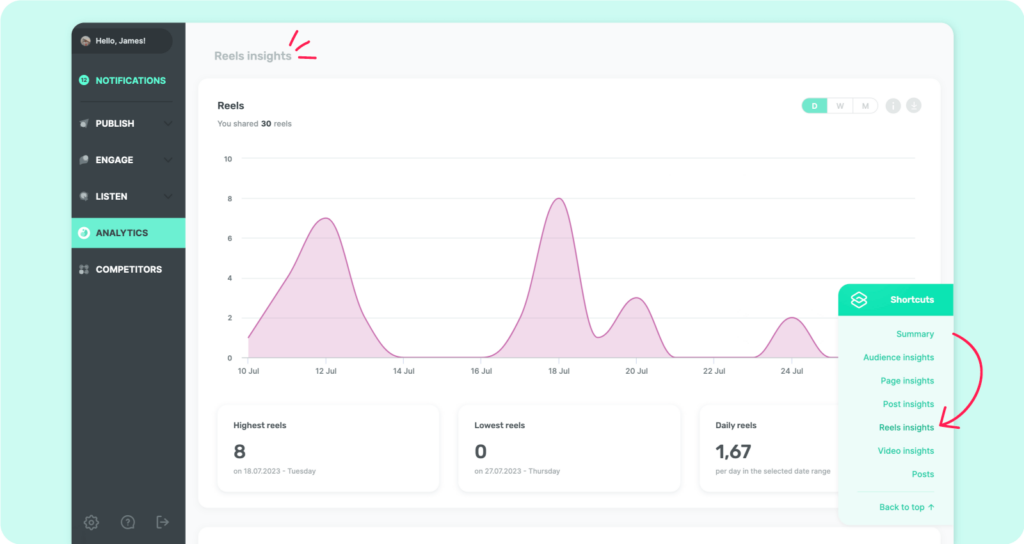
Task: Open settings via the gear icon
Action: [91, 522]
